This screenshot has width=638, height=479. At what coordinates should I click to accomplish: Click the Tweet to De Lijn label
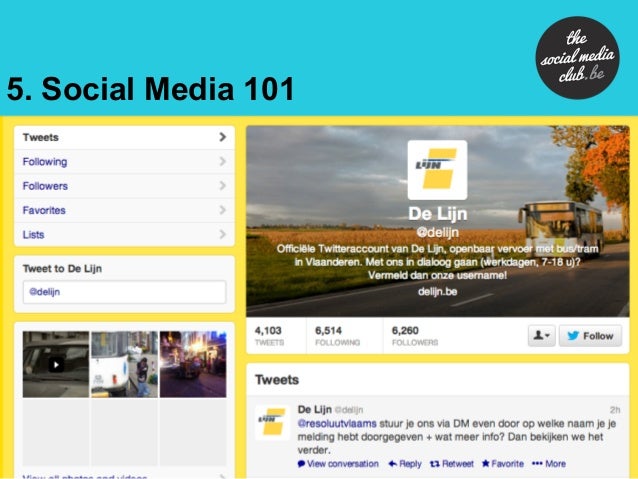[x=62, y=269]
